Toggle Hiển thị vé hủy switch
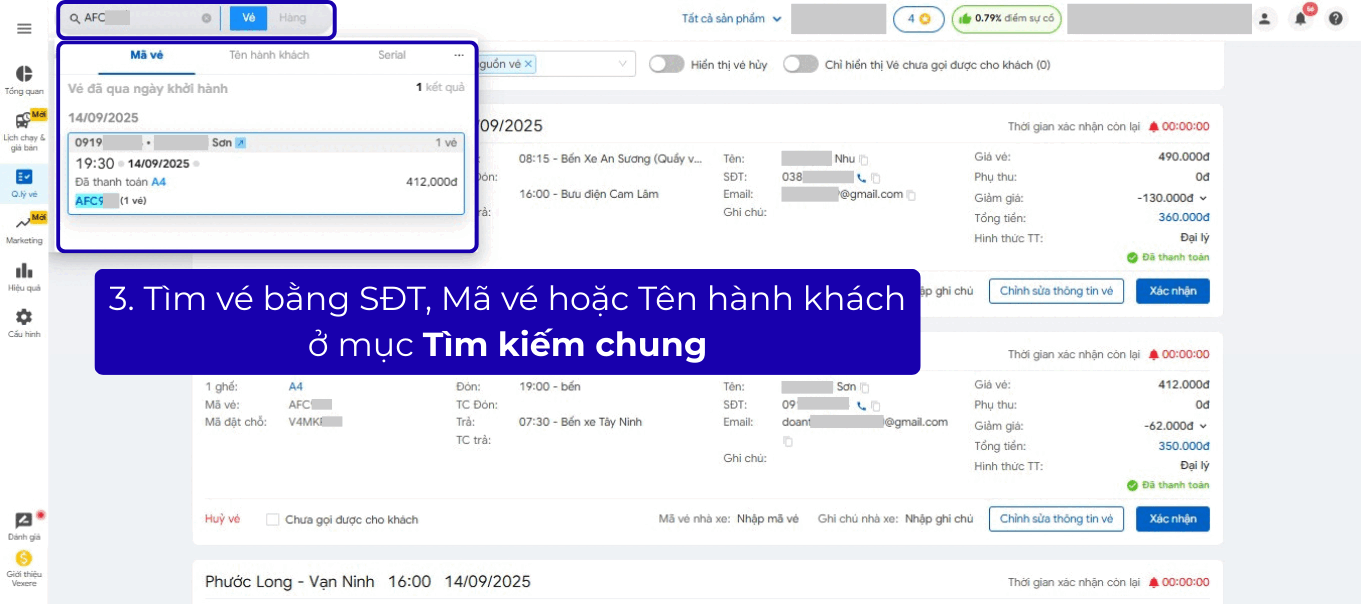The width and height of the screenshot is (1361, 604). point(666,64)
